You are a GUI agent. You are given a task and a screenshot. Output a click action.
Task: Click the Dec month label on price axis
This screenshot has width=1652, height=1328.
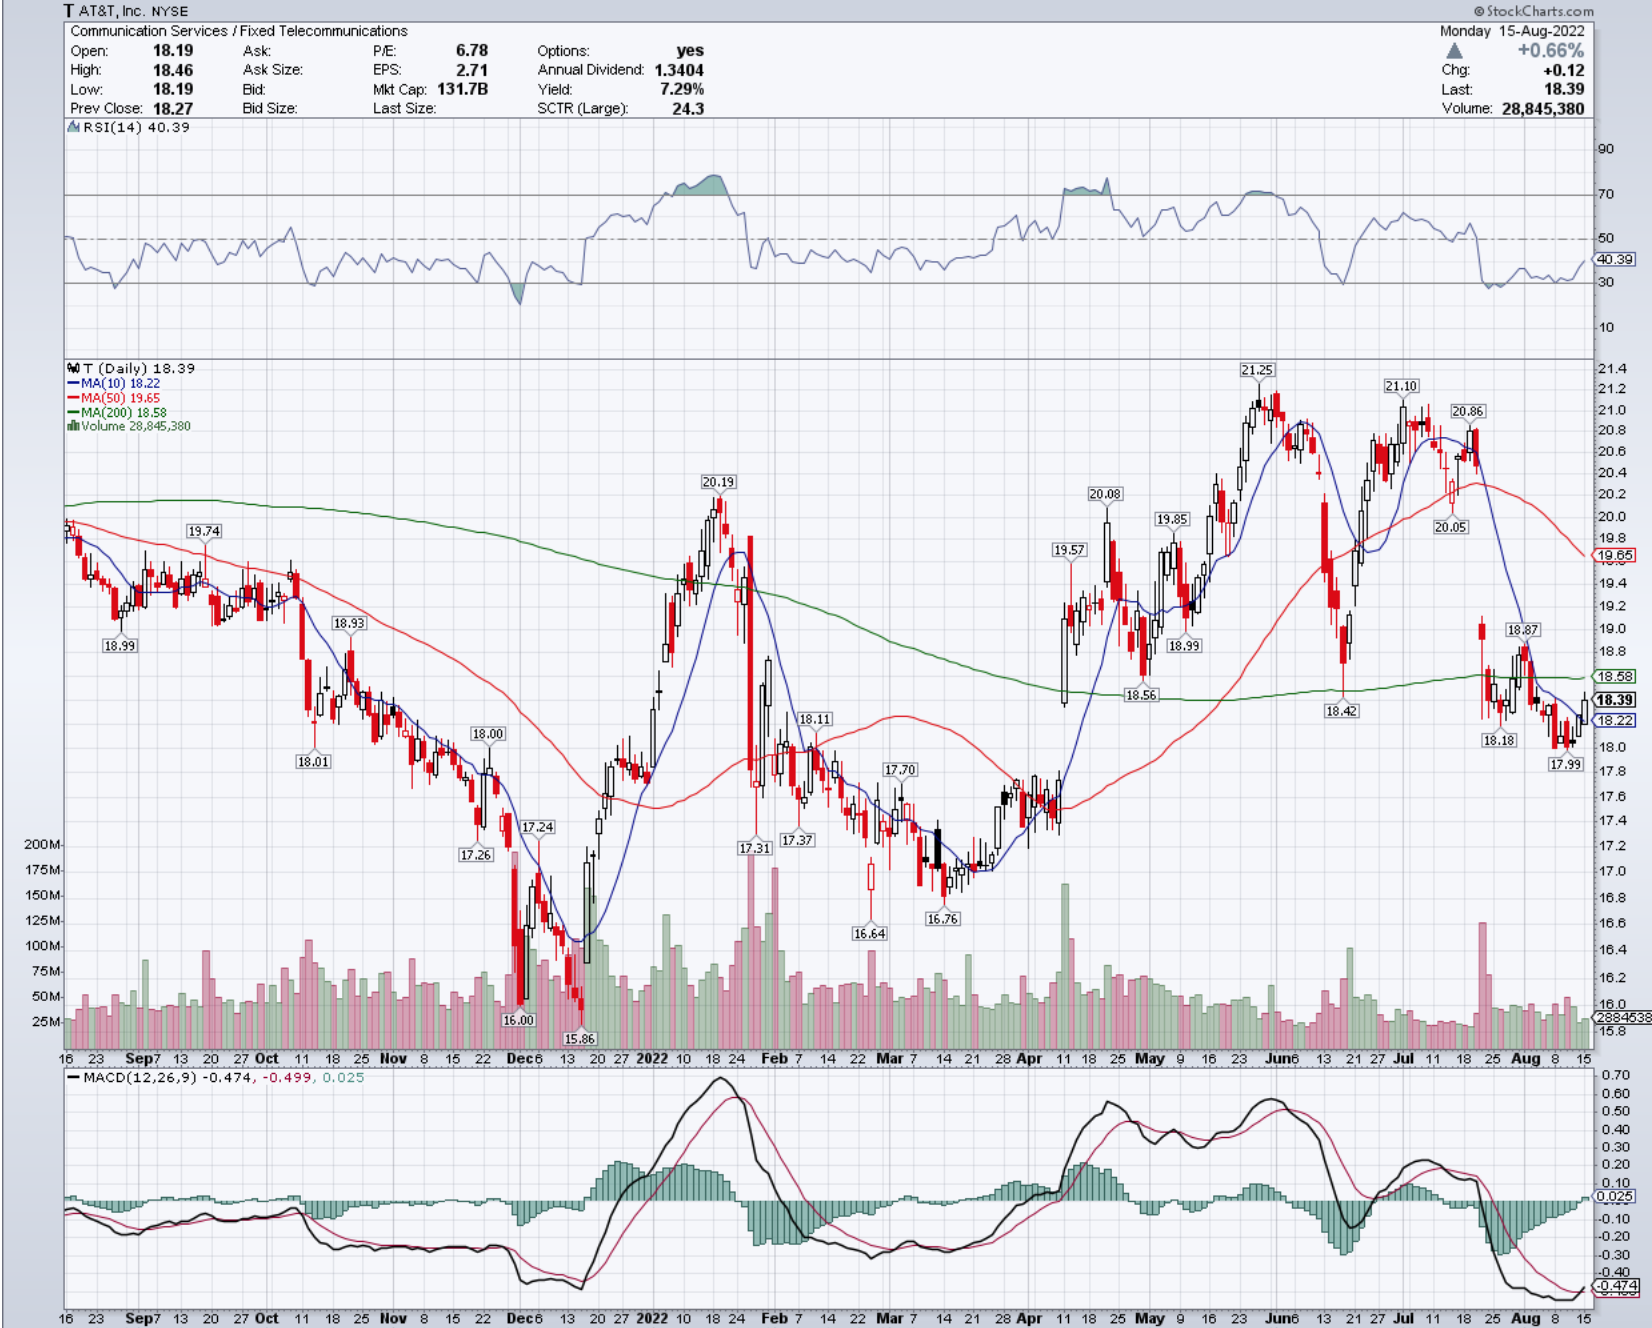[519, 1058]
